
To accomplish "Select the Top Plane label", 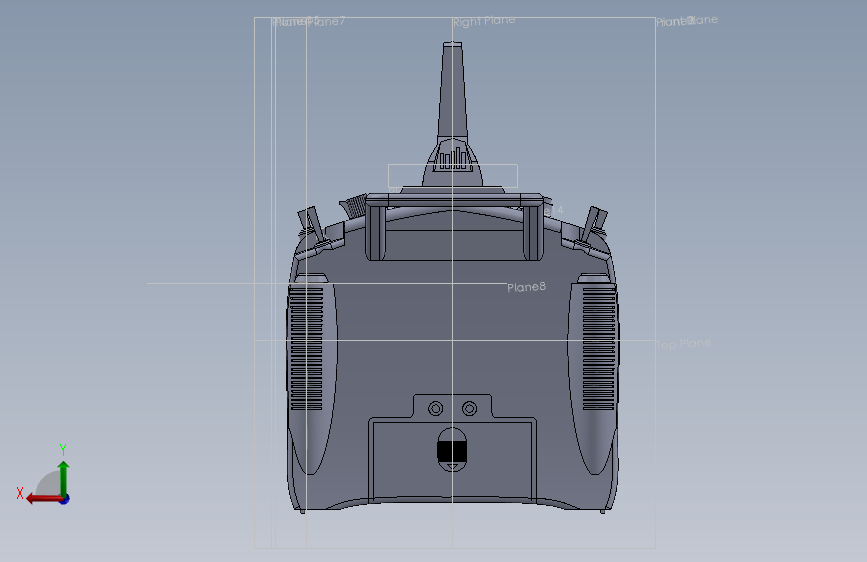I will [x=683, y=344].
